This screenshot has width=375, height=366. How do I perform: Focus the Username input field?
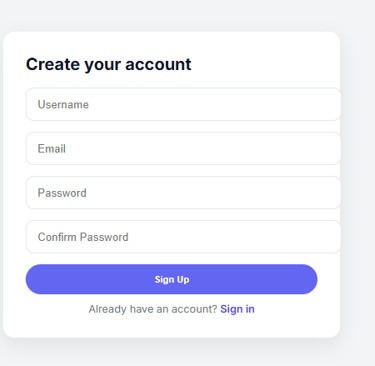[183, 104]
